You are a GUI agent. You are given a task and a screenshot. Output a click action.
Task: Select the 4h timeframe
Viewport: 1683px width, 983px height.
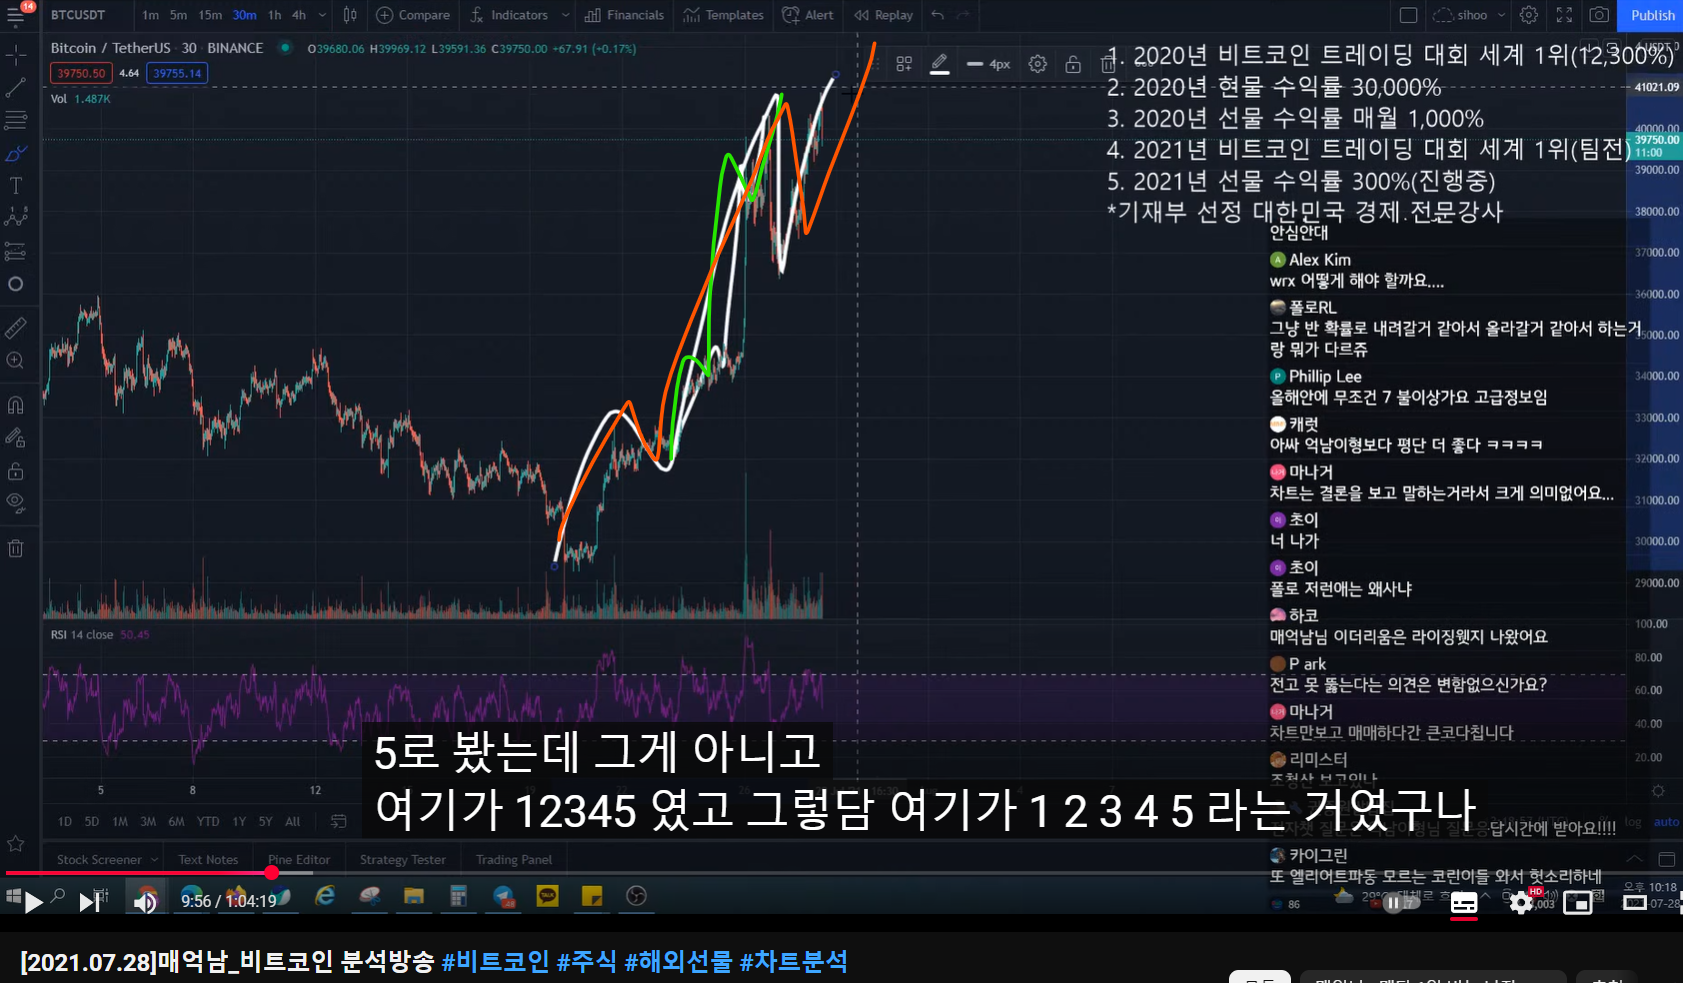(x=299, y=15)
